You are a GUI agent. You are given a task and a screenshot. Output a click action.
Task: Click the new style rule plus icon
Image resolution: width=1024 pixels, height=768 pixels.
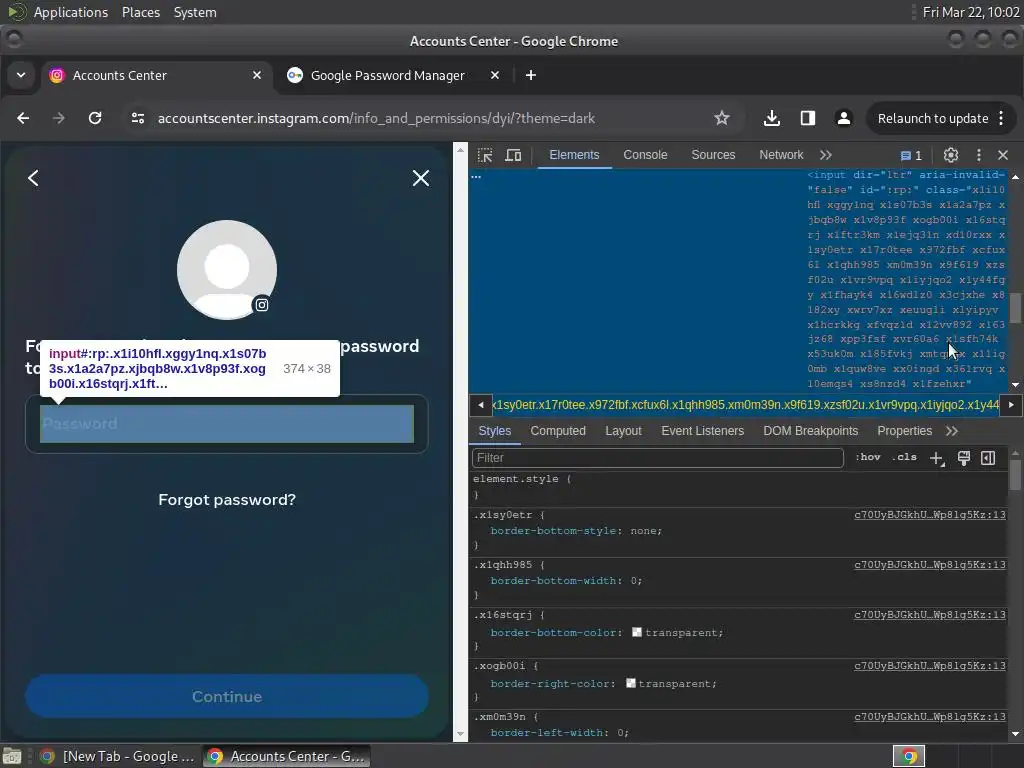(x=936, y=458)
